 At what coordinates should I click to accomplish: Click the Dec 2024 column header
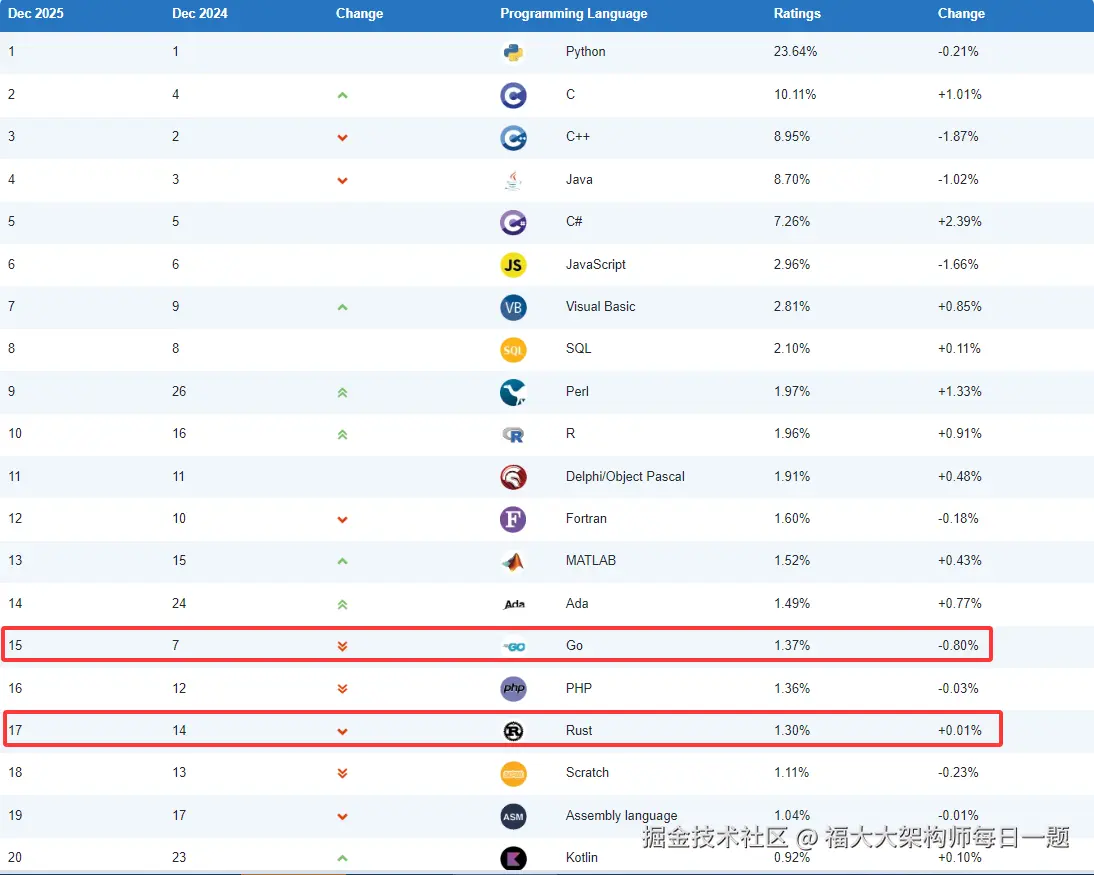pyautogui.click(x=200, y=13)
